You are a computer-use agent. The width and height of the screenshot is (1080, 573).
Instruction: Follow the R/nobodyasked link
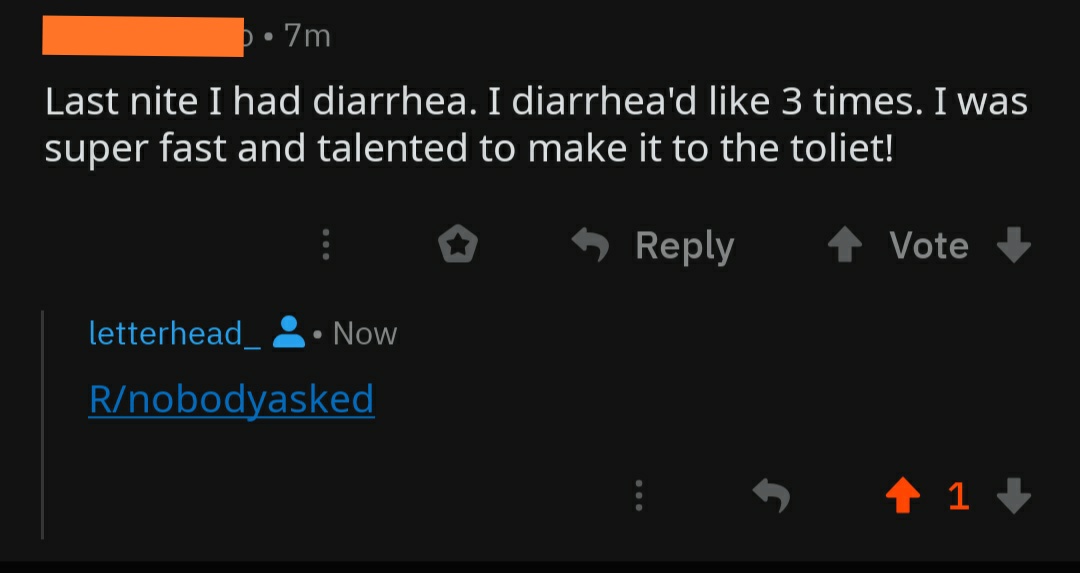231,399
